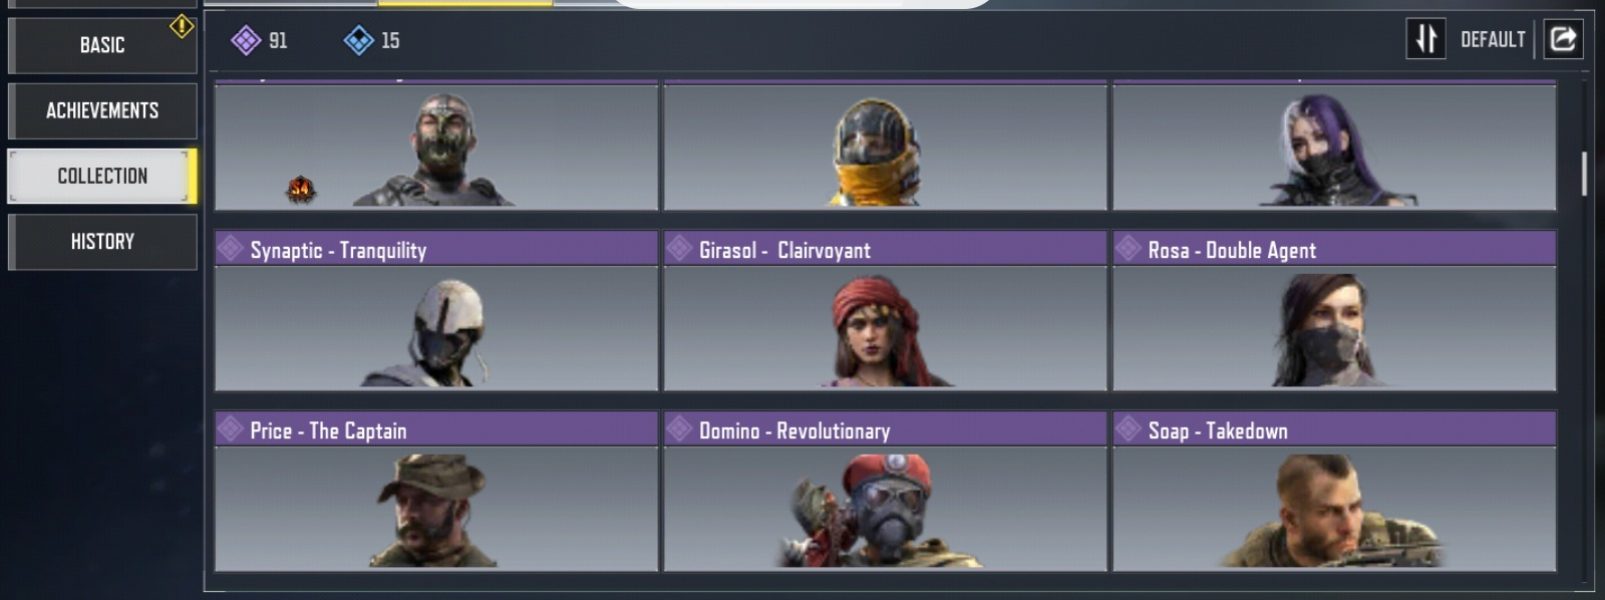Select the Girasol - Clairvoyant character card
1605x600 pixels.
coord(885,311)
